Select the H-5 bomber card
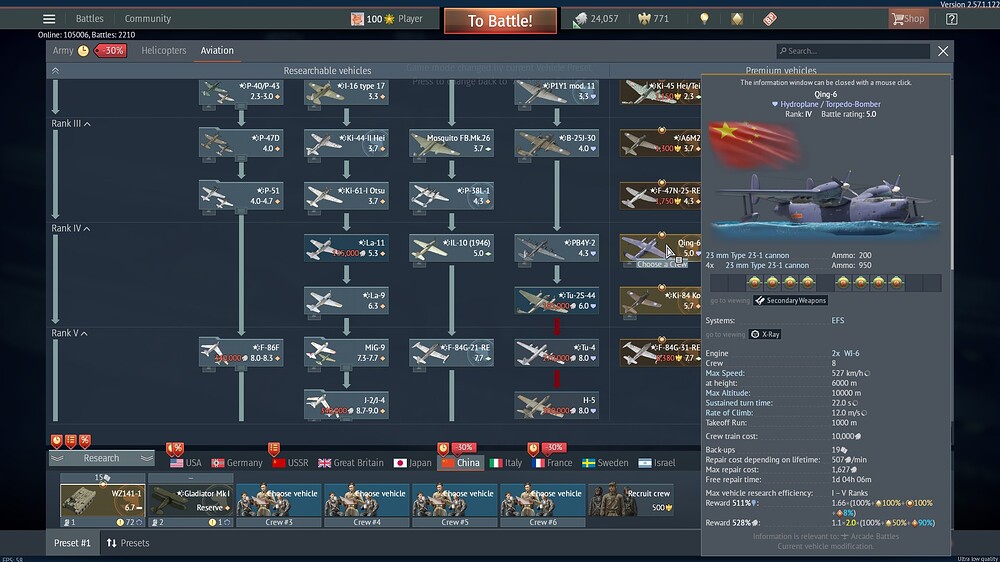 pos(557,404)
